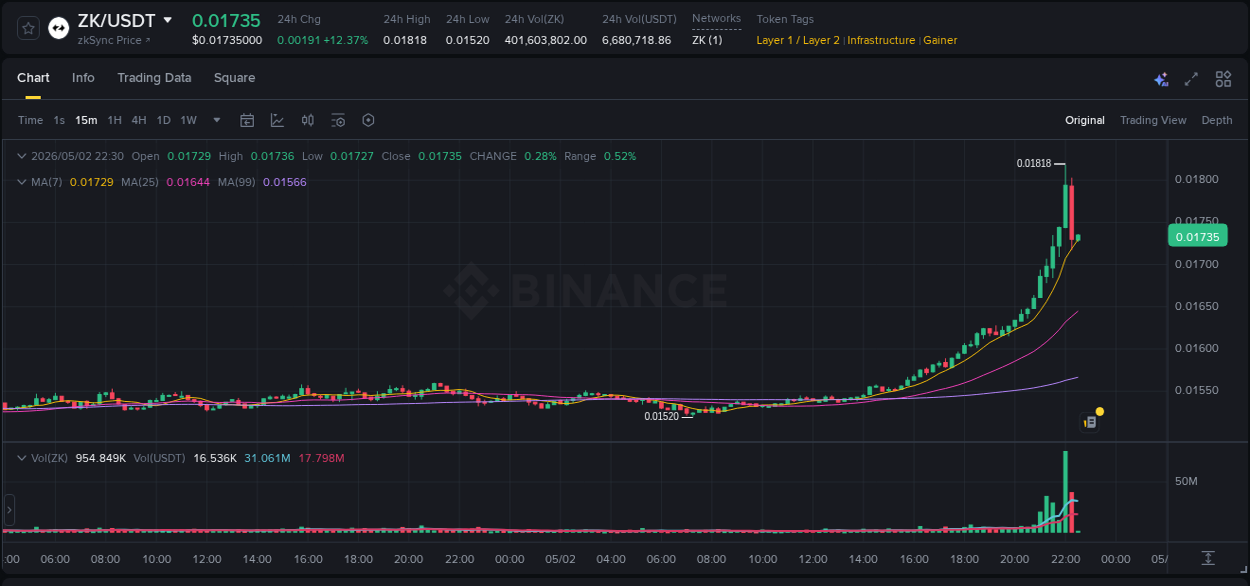1250x586 pixels.
Task: Click the yellow dot marker on chart
Action: coord(1100,411)
